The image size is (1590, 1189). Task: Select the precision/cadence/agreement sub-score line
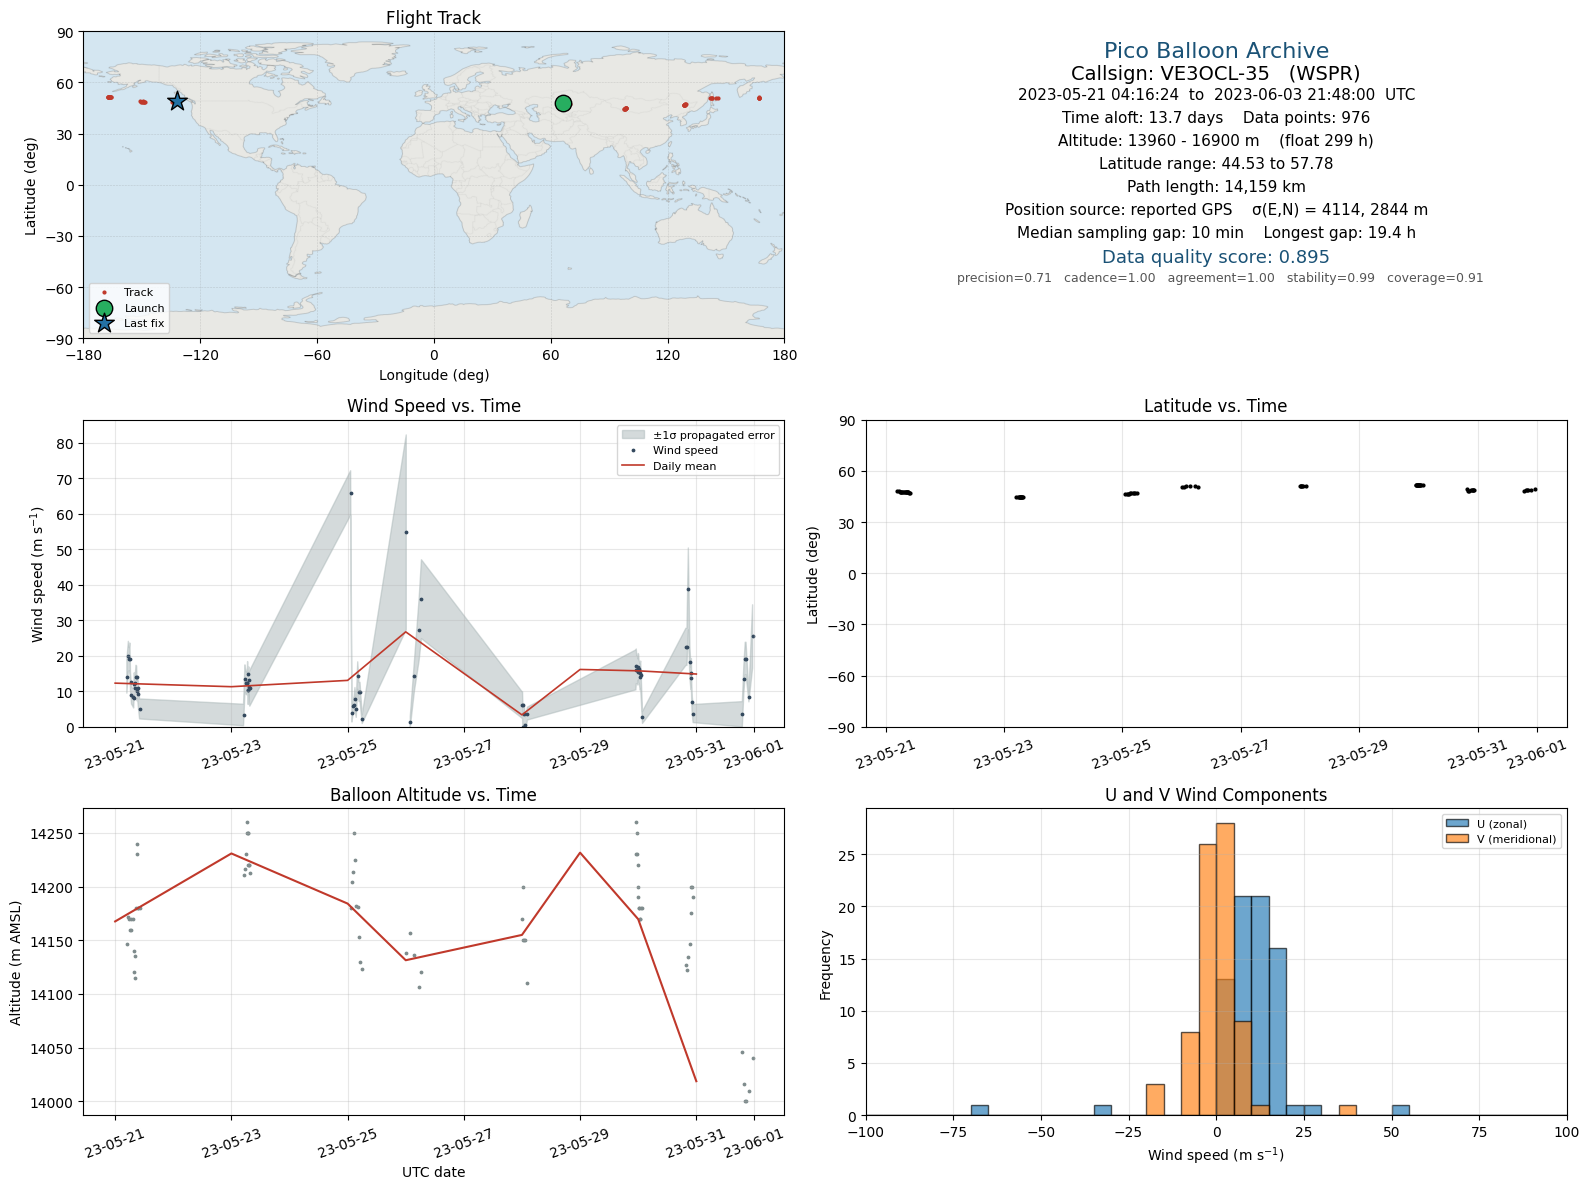1220,278
